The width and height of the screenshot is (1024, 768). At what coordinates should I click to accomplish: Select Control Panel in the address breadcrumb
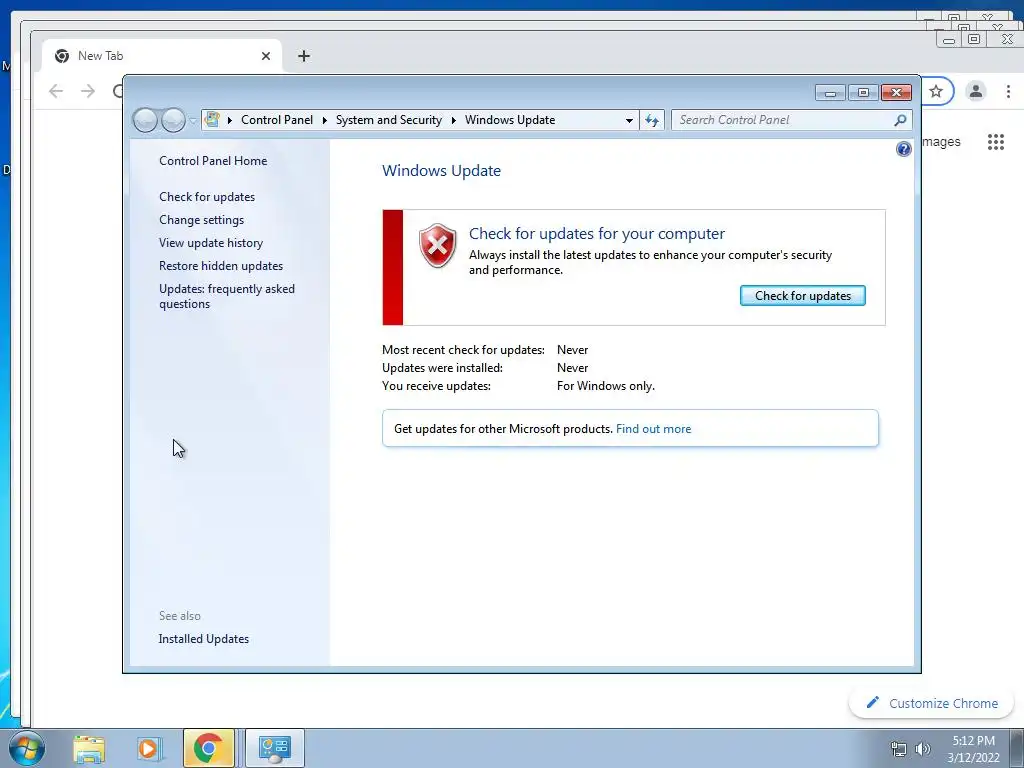[x=277, y=120]
